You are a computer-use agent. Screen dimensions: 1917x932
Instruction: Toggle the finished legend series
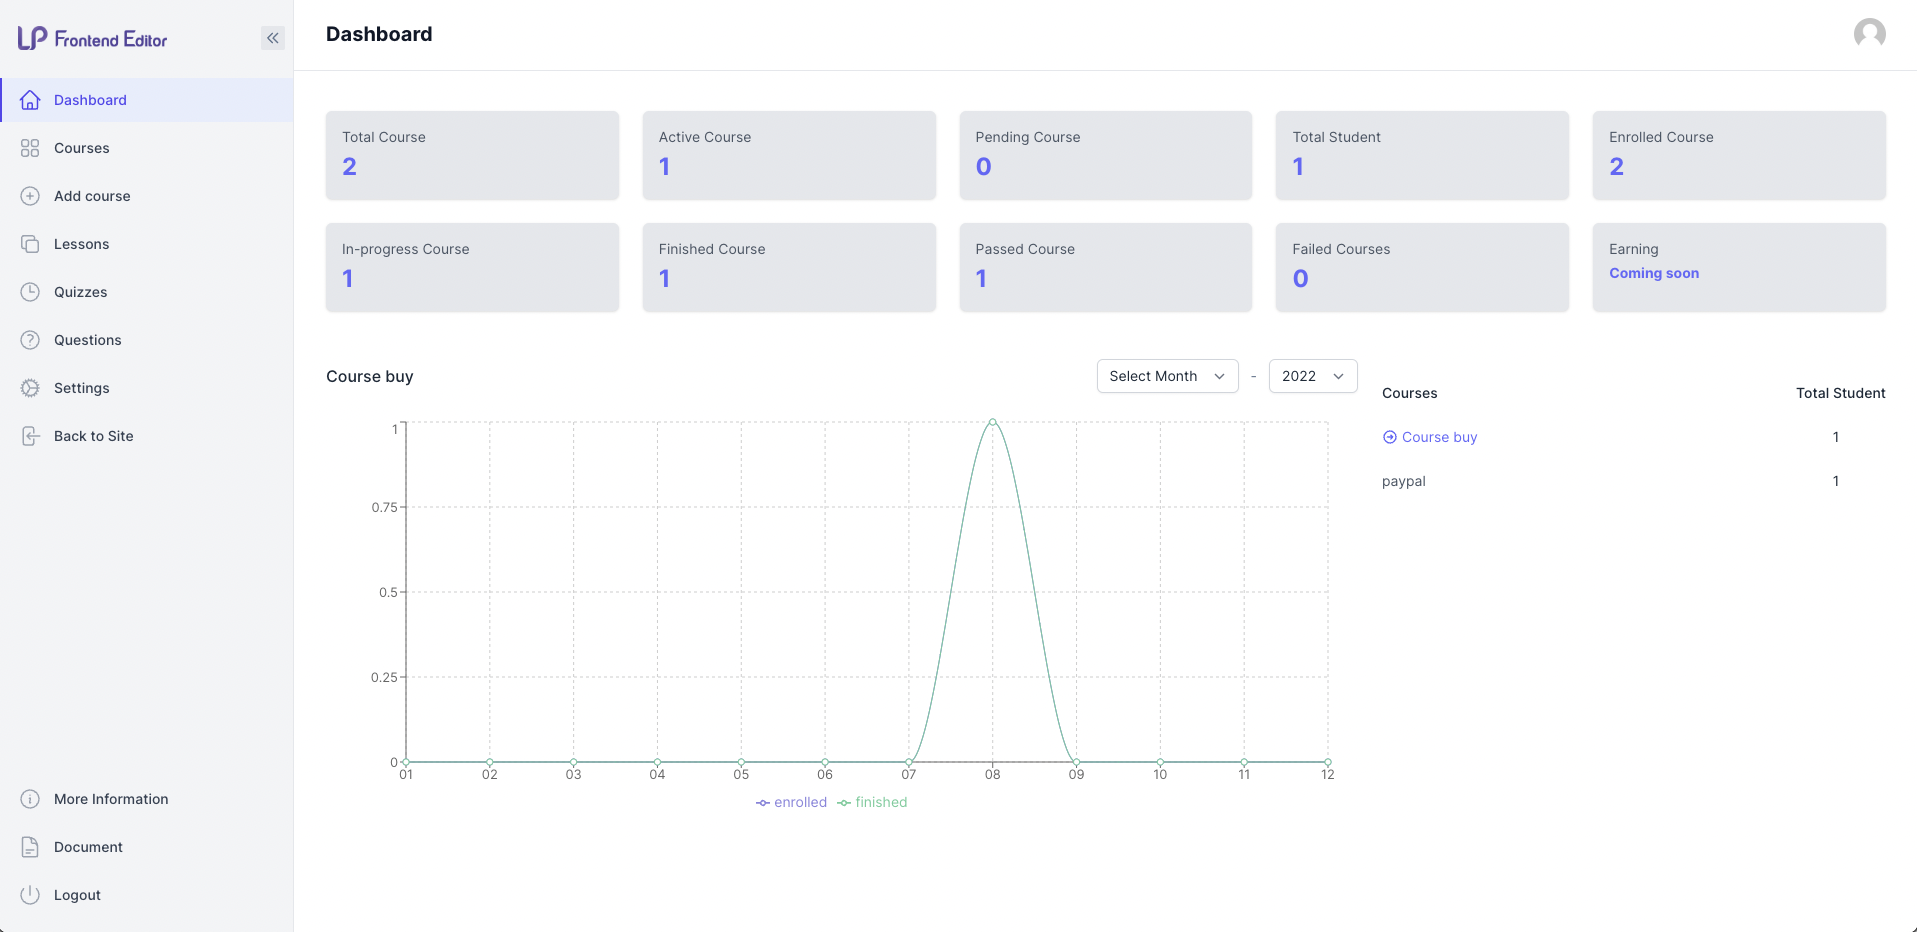tap(872, 802)
